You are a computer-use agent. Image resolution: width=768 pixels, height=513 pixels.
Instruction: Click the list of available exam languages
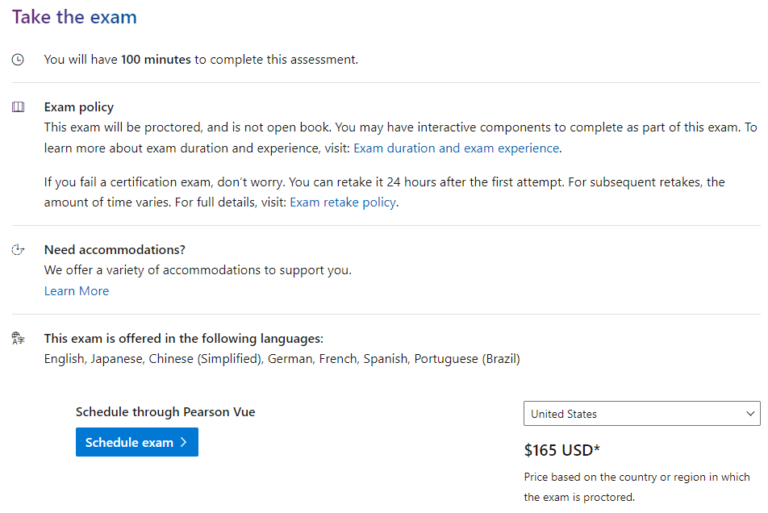tap(281, 358)
